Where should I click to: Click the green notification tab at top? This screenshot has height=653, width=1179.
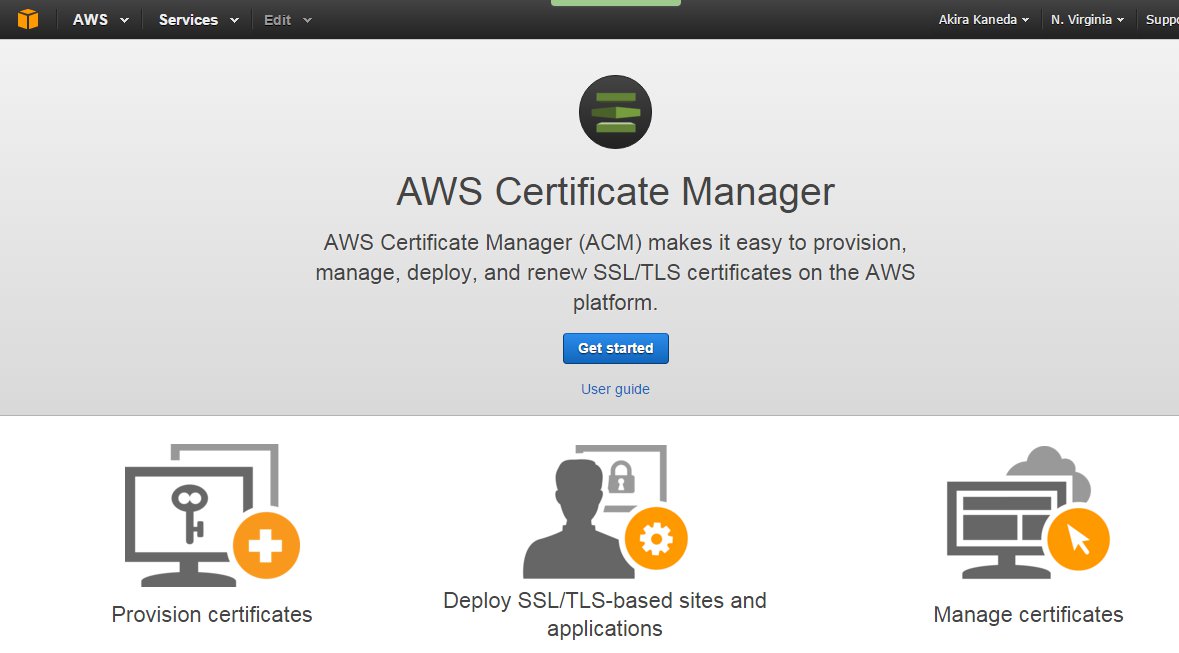point(615,3)
